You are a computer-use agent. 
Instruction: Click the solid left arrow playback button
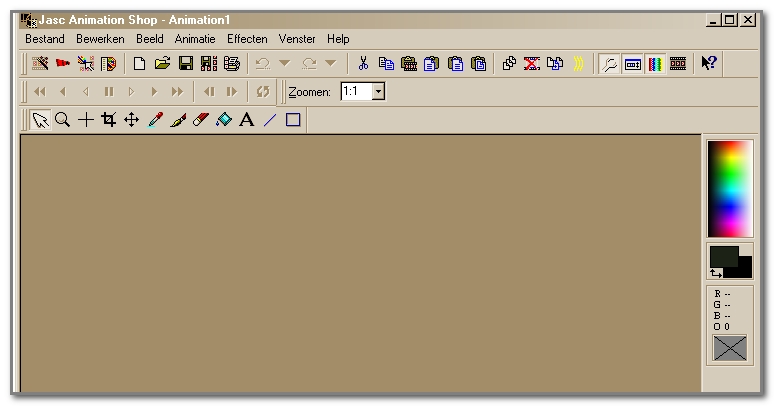coord(62,92)
